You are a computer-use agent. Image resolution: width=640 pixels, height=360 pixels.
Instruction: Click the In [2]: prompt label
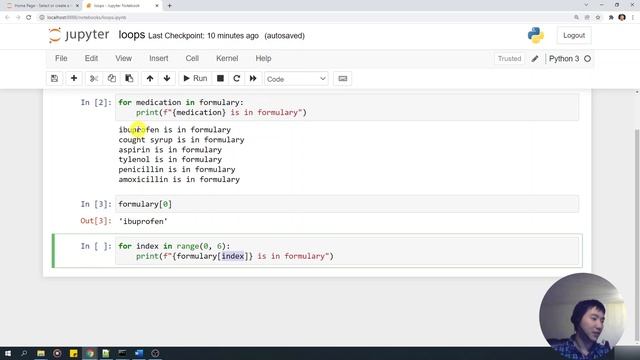tap(96, 102)
